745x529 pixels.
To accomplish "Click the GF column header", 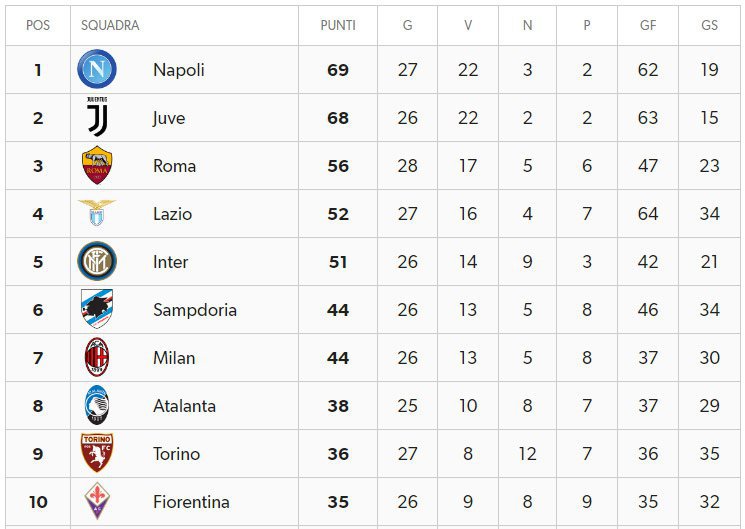I will (648, 25).
